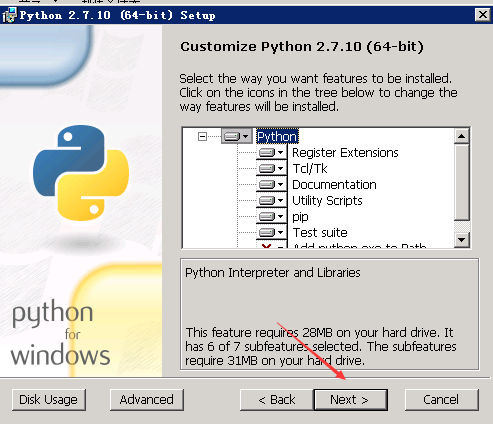
Task: Open the Advanced options
Action: pyautogui.click(x=147, y=399)
